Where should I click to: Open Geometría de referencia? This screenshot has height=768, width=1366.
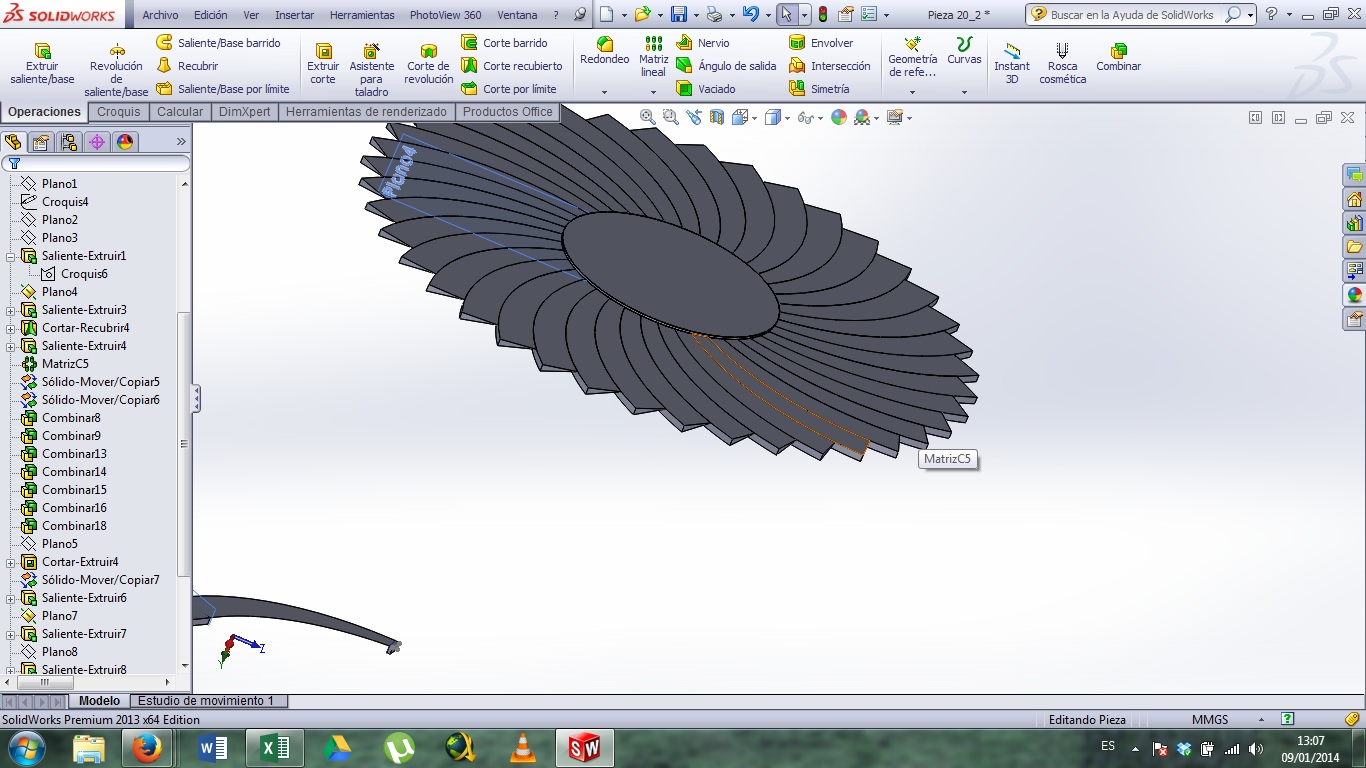pos(912,58)
